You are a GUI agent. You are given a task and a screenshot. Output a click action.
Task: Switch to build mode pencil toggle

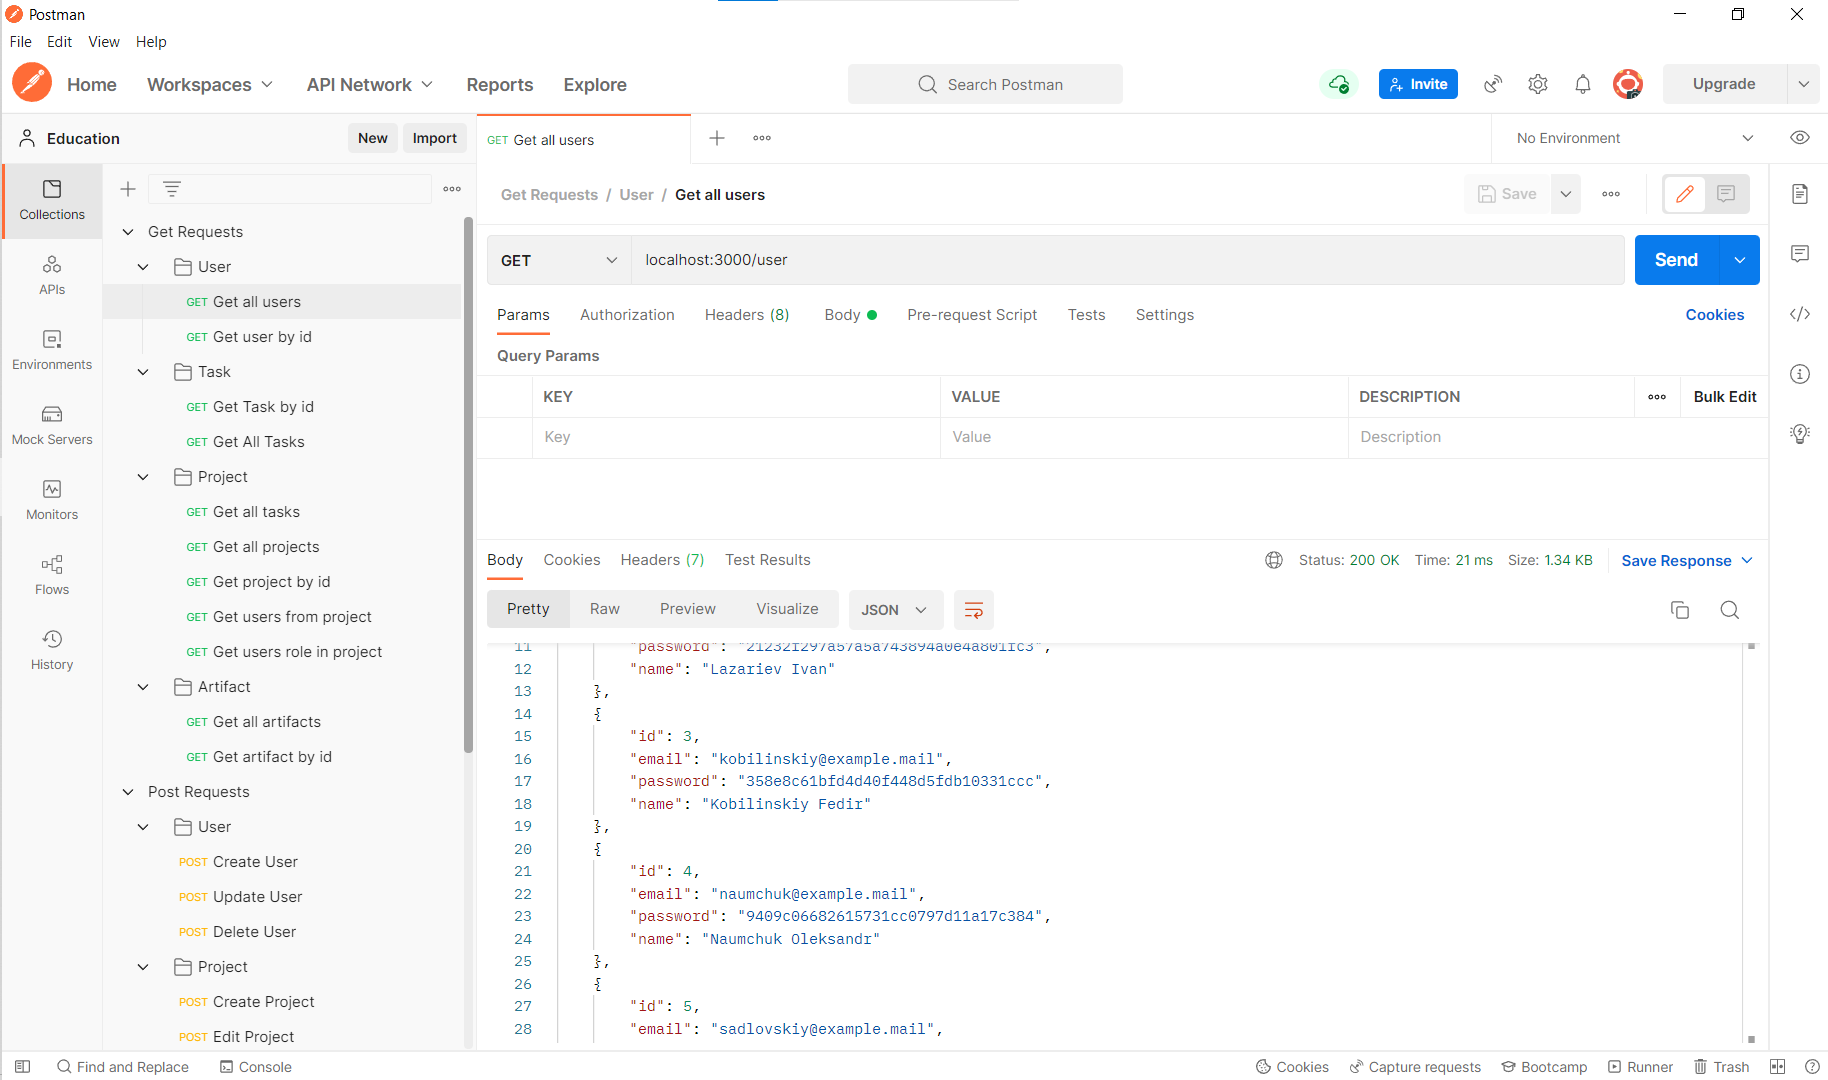point(1685,194)
